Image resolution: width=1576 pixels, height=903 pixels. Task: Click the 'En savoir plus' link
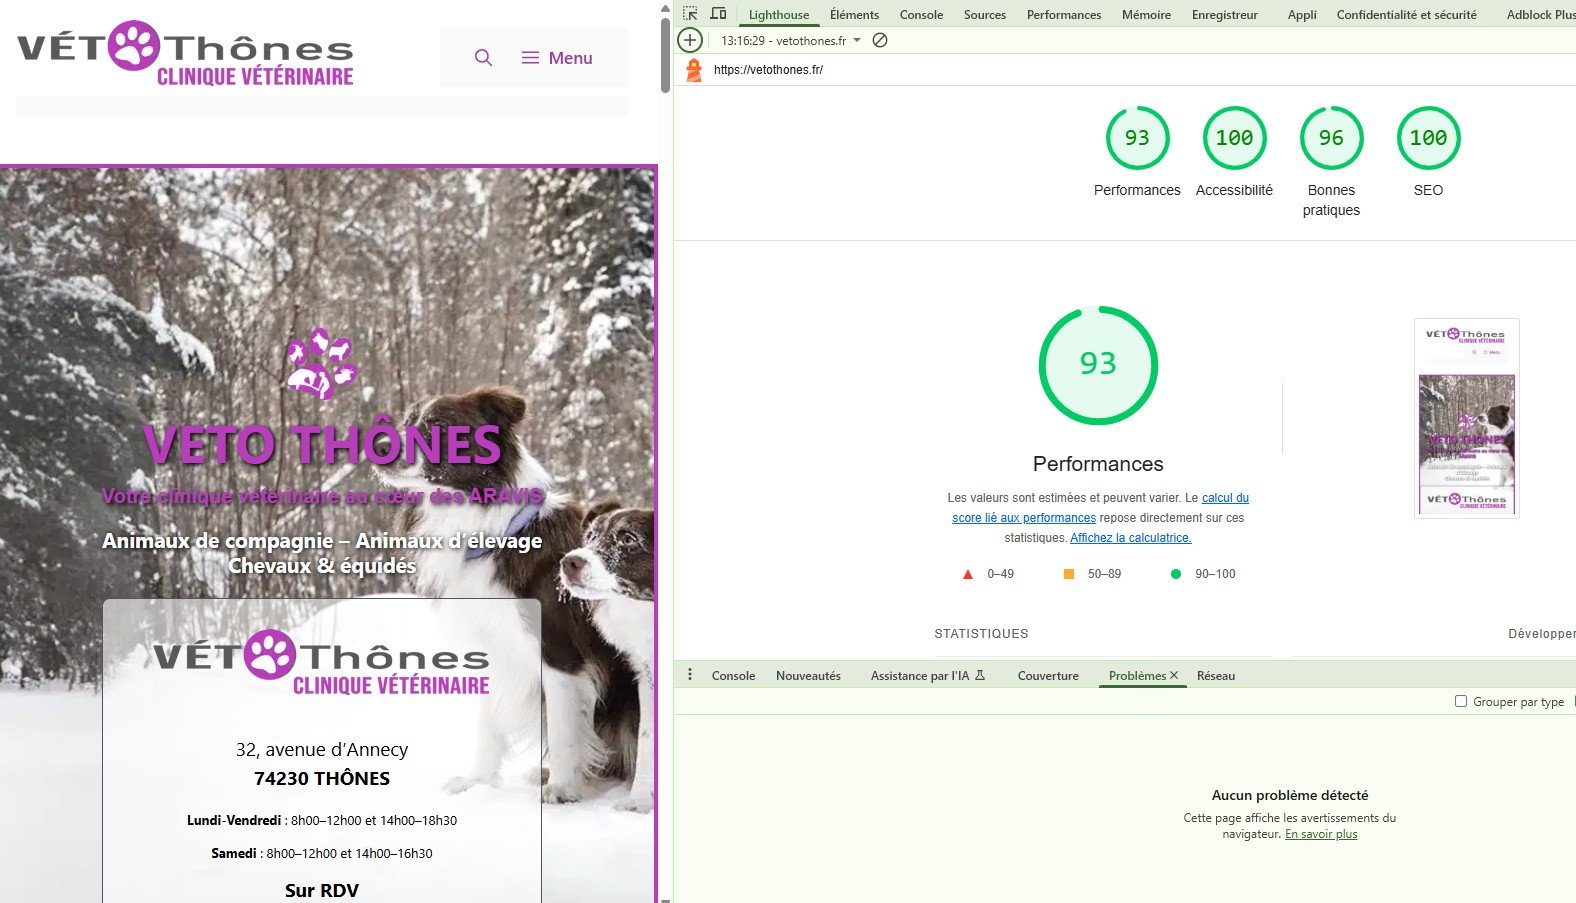tap(1321, 834)
